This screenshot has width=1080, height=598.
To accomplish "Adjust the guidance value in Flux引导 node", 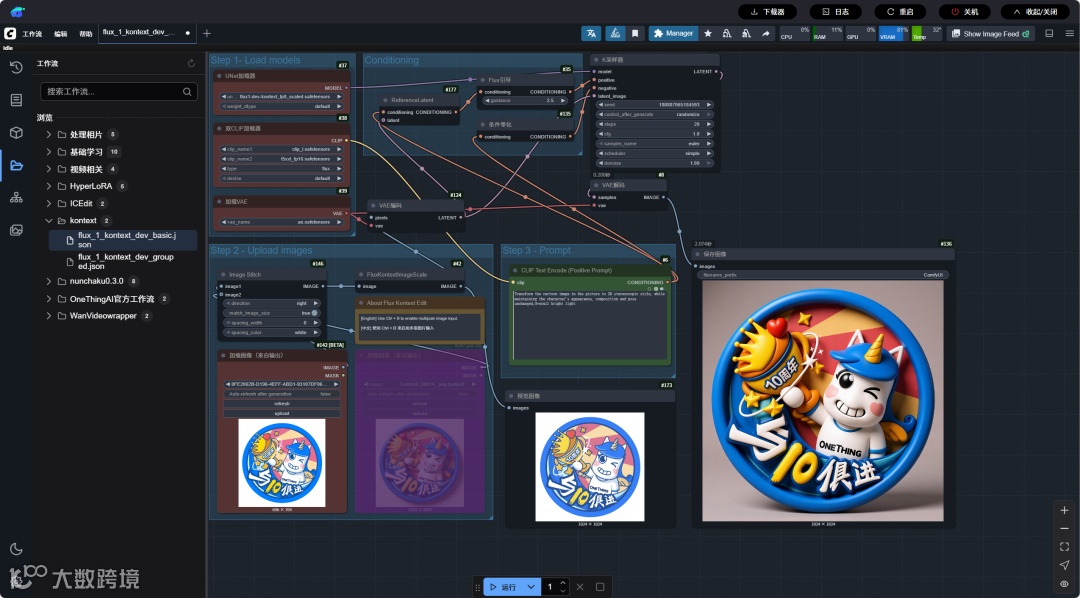I will [523, 101].
